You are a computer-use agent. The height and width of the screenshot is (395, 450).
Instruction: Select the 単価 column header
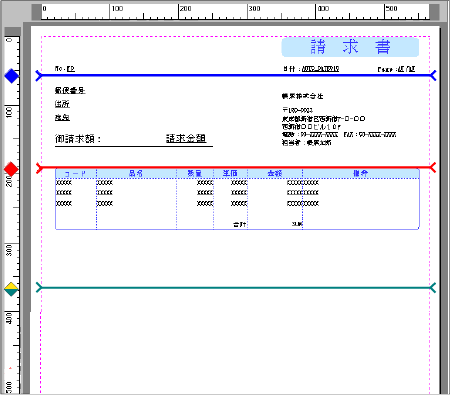point(230,173)
